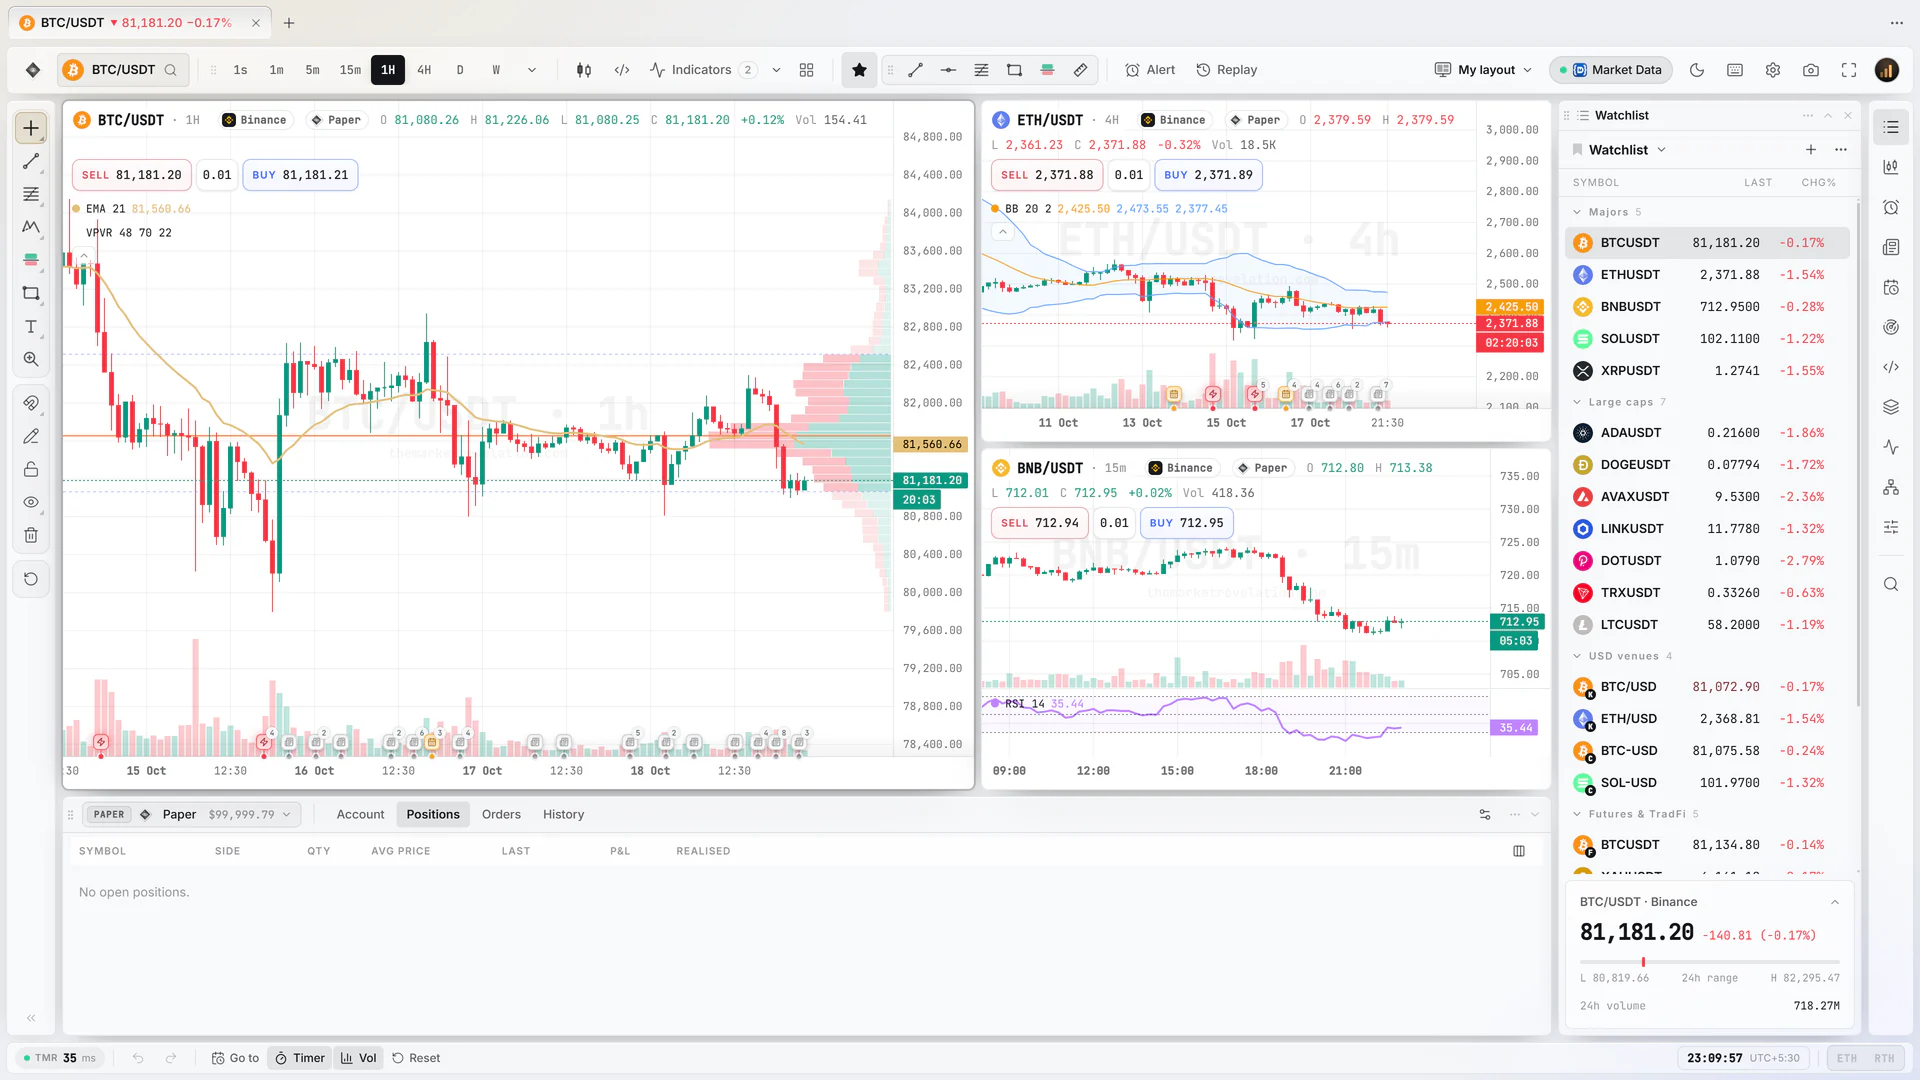Click the favorites star icon
Viewport: 1920px width, 1080px height.
[859, 70]
